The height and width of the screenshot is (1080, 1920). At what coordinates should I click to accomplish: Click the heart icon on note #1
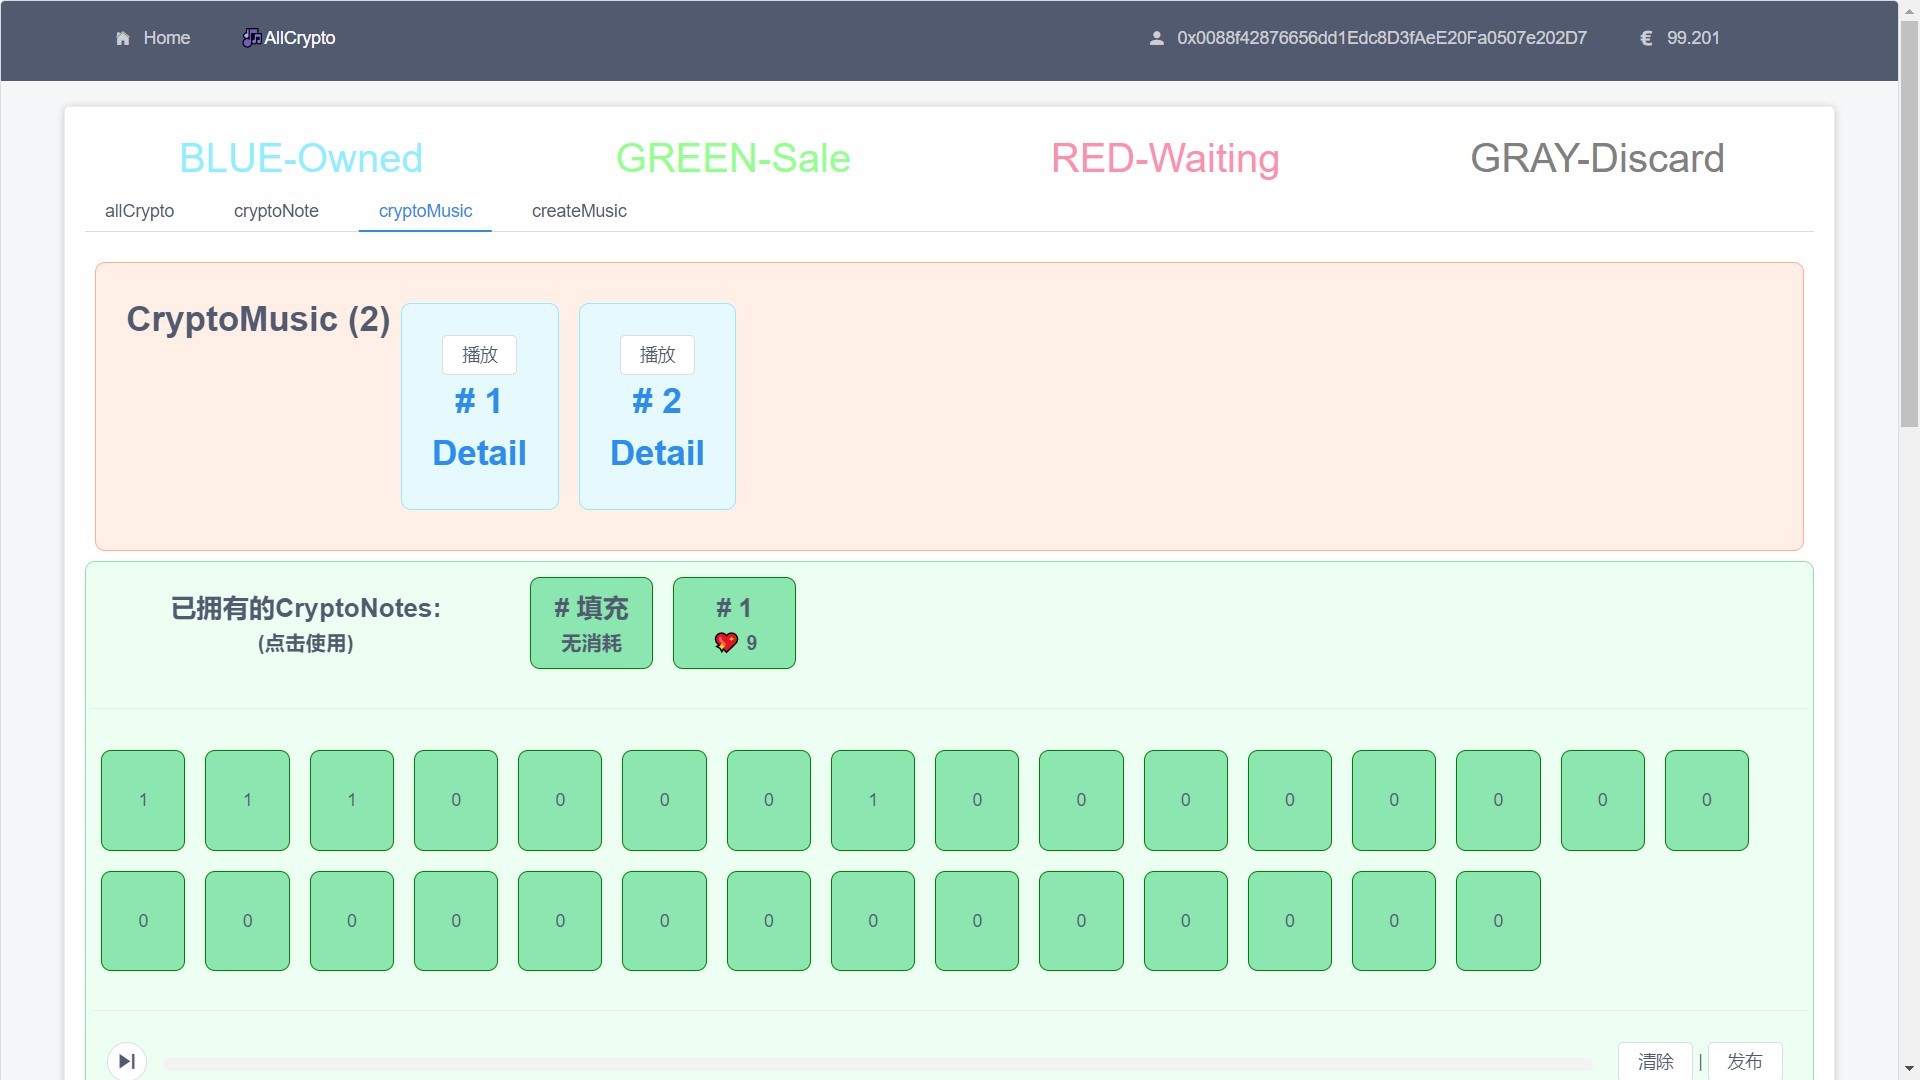(x=726, y=643)
